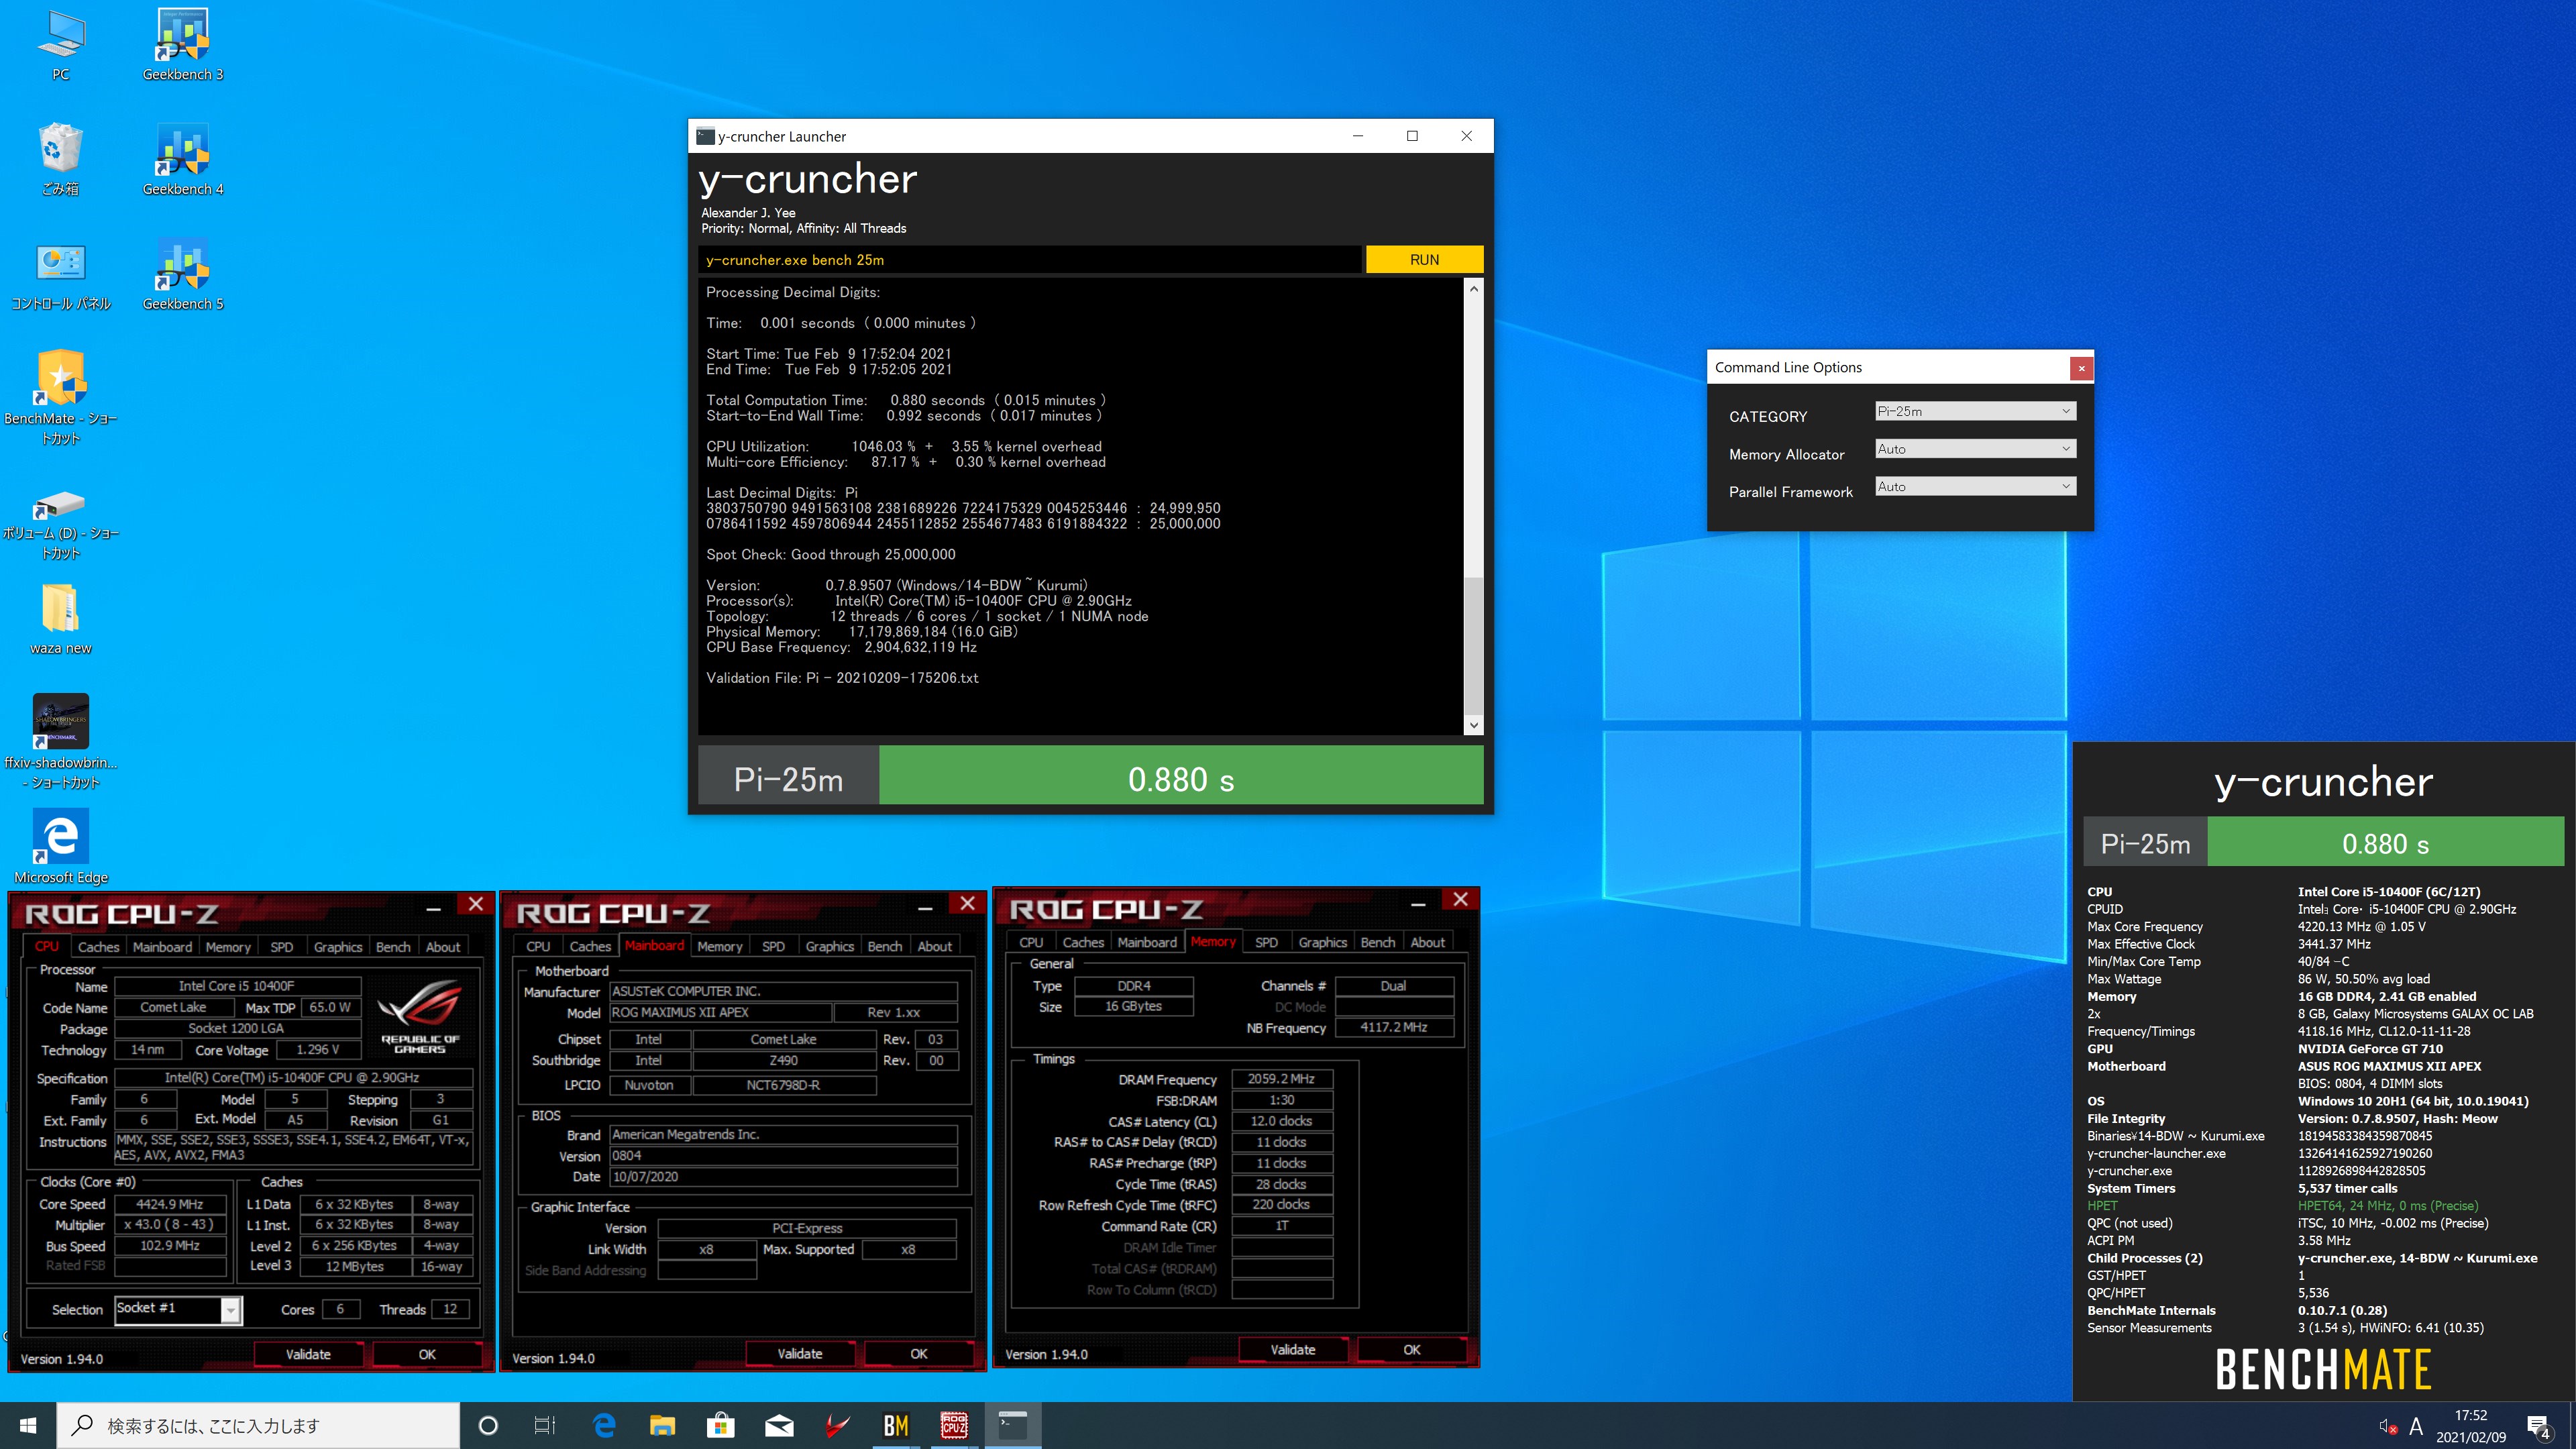Open Graphics tab in middle CPU-Z window
The height and width of the screenshot is (1449, 2576).
[x=829, y=946]
